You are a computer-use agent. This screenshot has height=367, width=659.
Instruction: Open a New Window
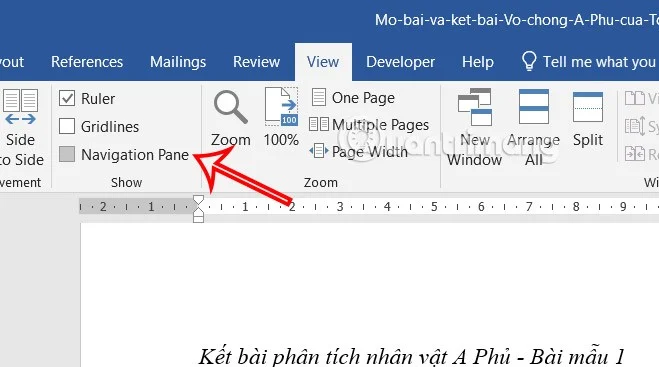[474, 127]
